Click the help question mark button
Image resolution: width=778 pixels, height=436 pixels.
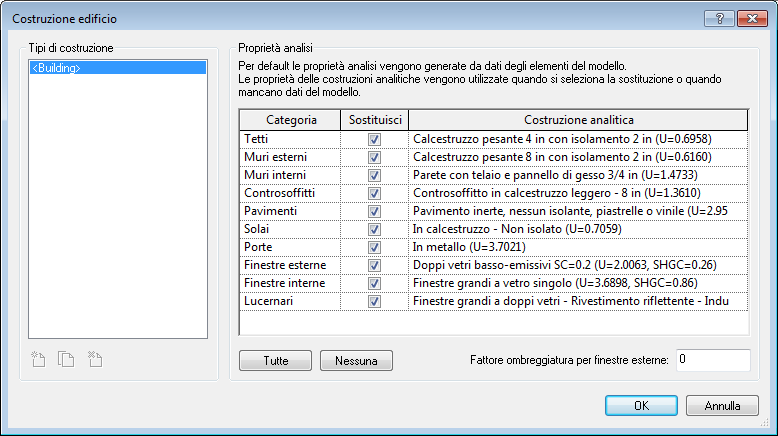(x=714, y=18)
